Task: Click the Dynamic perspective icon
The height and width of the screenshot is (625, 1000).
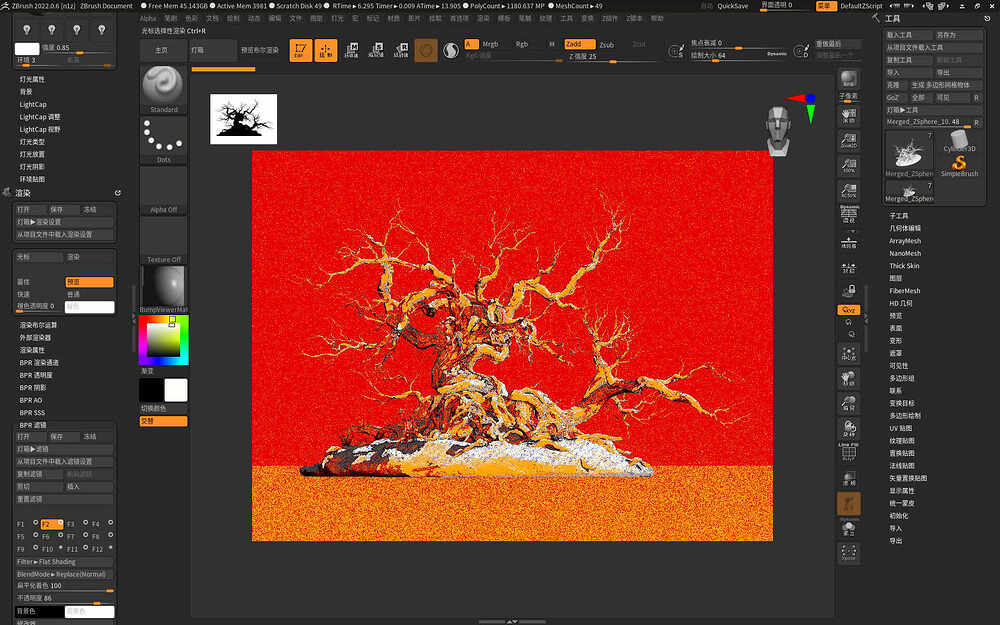Action: point(849,214)
